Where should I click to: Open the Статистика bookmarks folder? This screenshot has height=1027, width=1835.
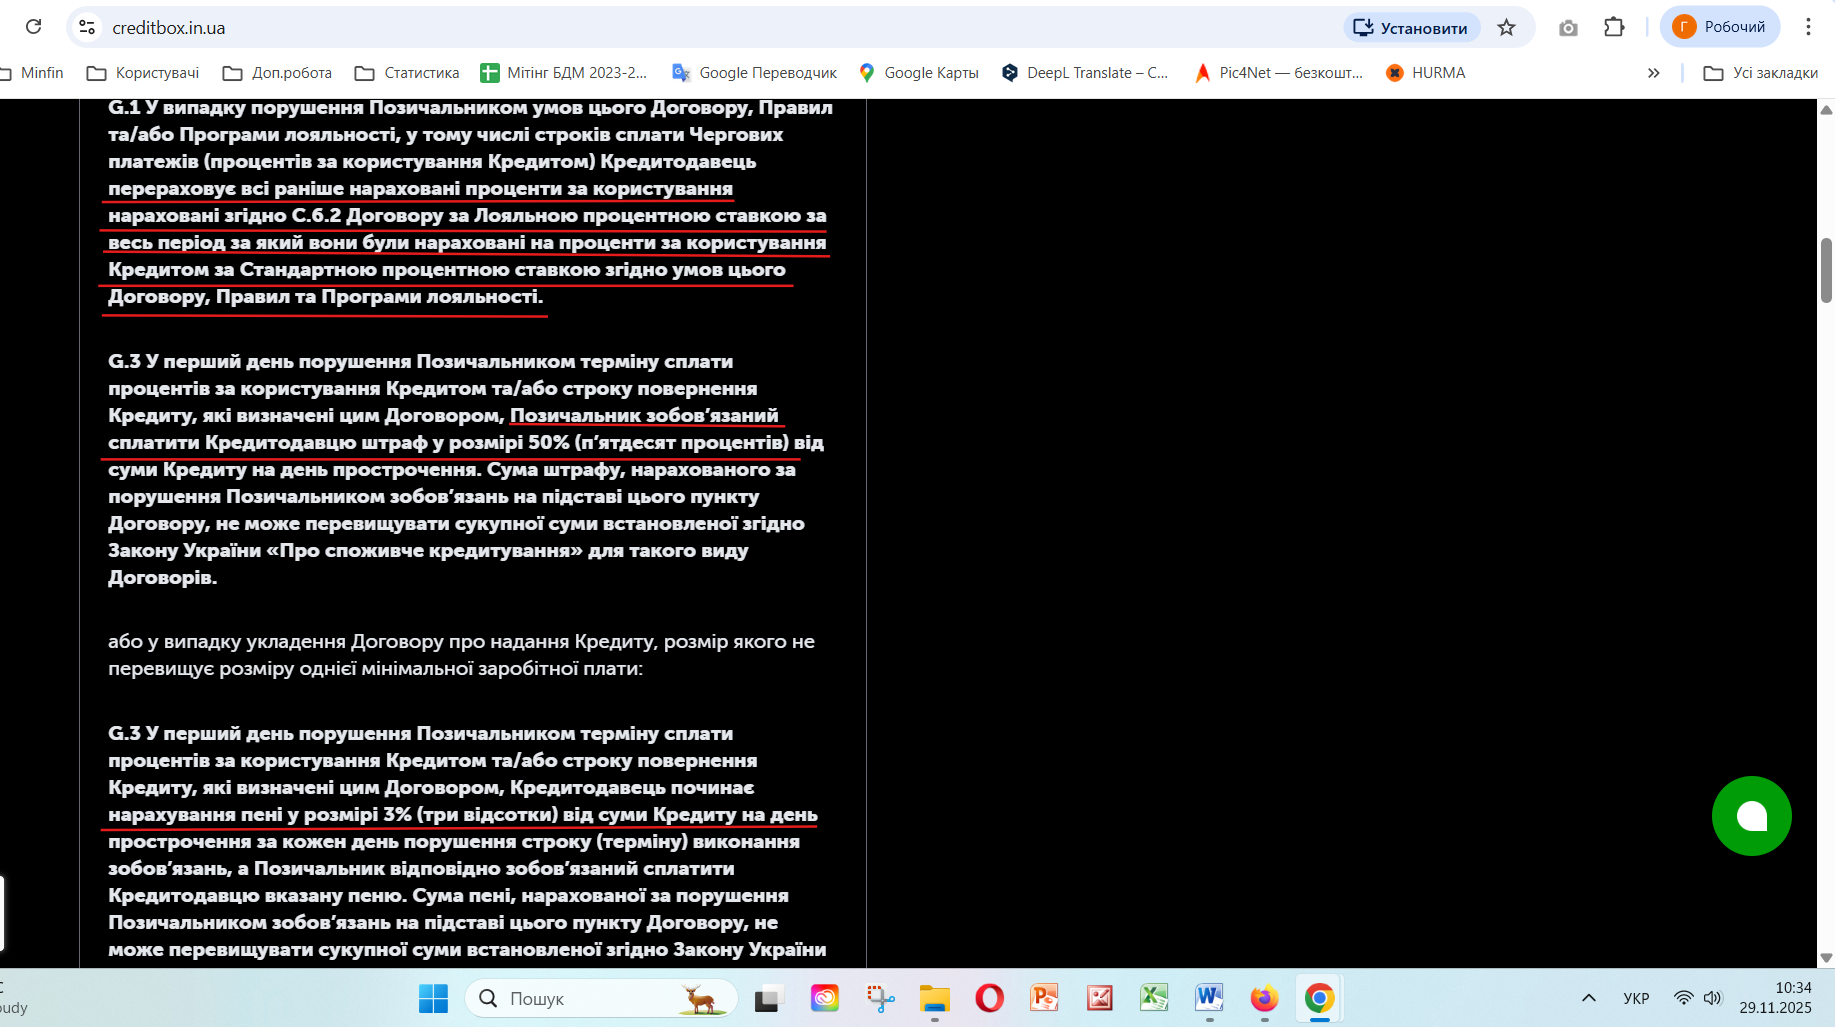pos(407,73)
